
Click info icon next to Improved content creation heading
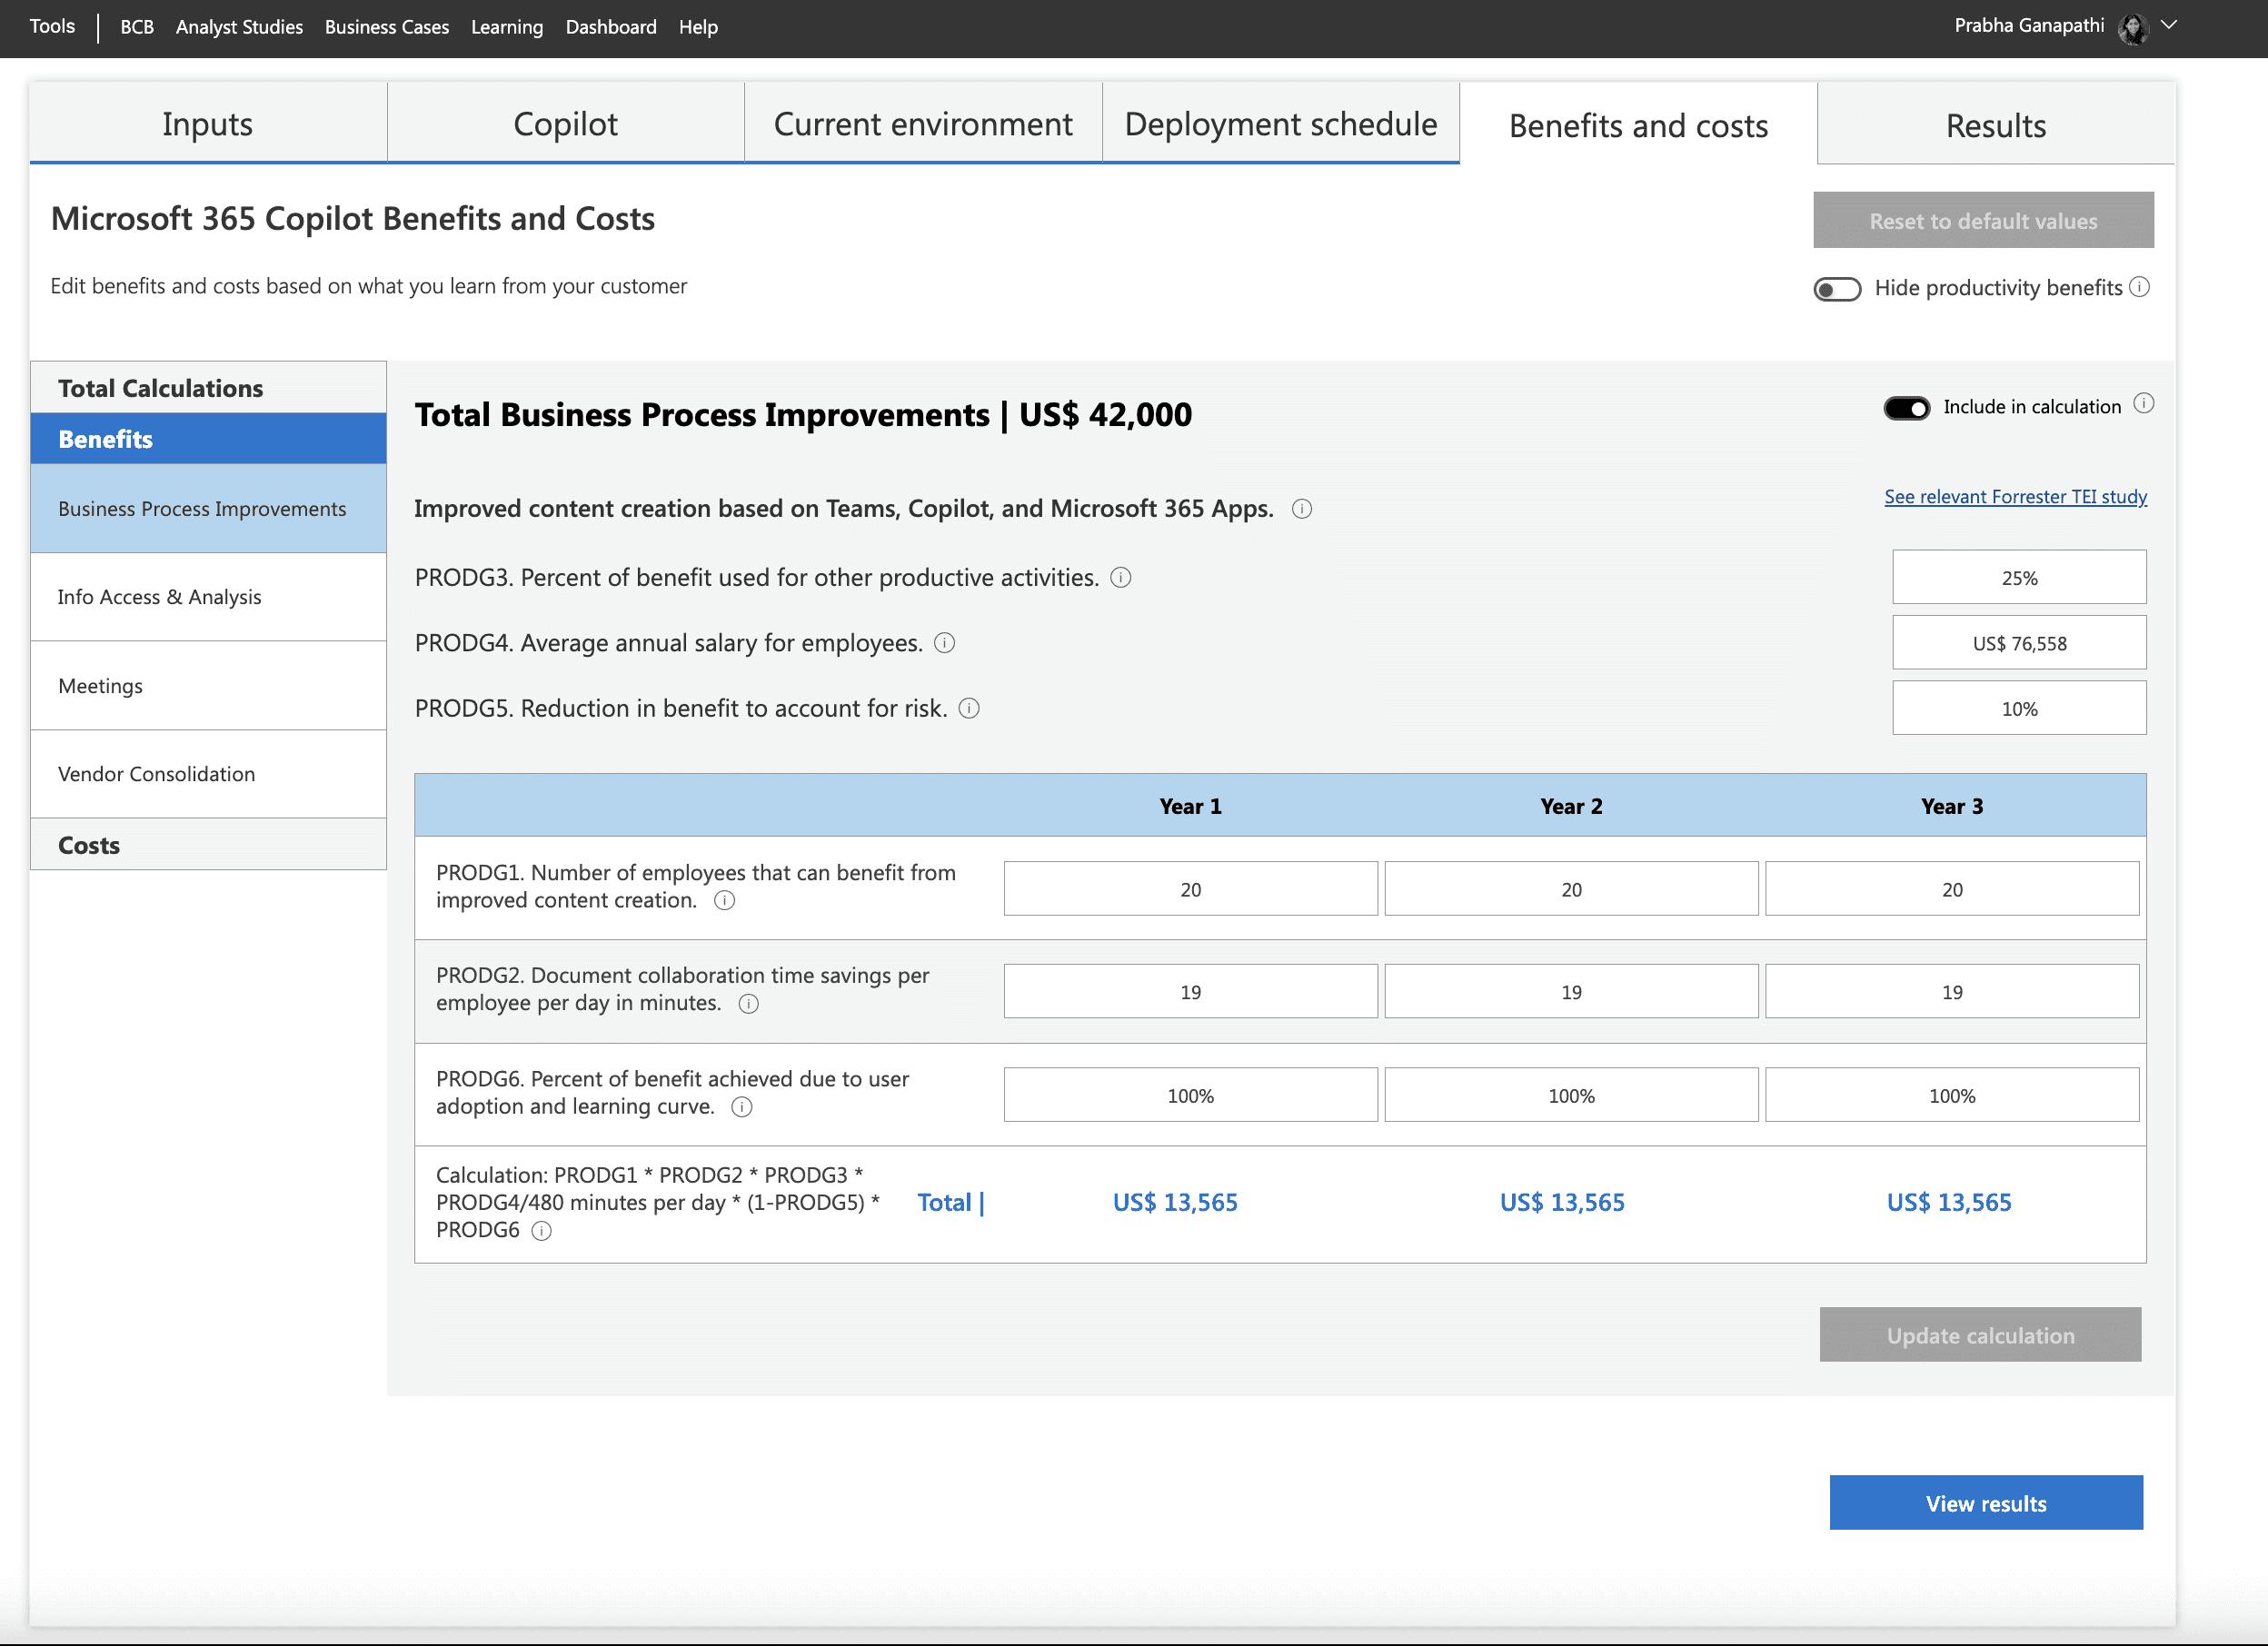click(x=1301, y=509)
